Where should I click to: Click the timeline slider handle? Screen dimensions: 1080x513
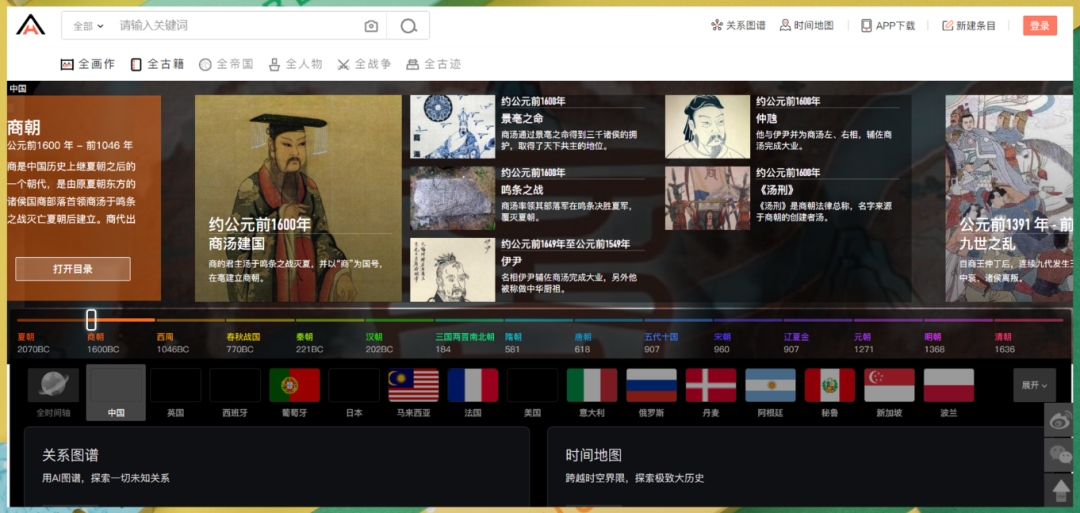tap(91, 320)
